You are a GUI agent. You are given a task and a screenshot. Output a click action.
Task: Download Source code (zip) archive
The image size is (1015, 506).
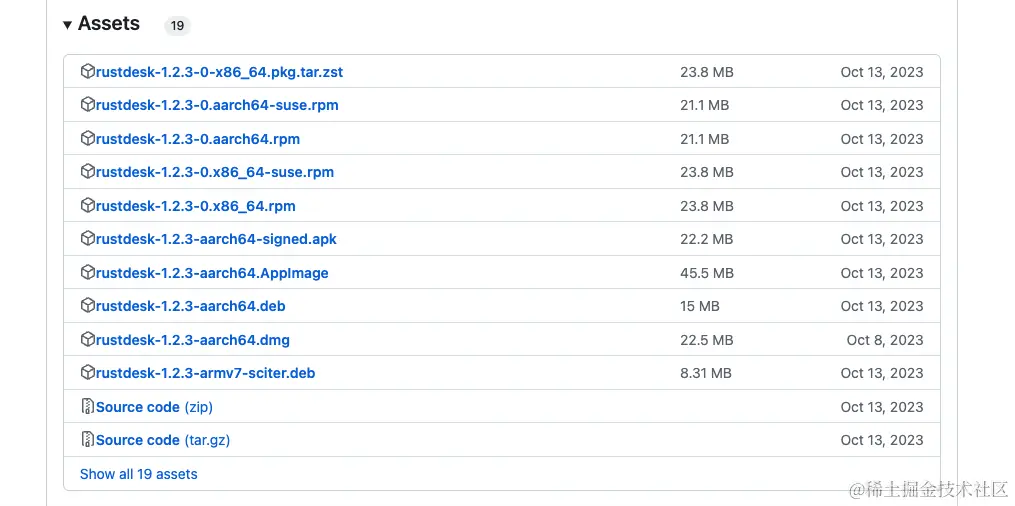coord(154,407)
